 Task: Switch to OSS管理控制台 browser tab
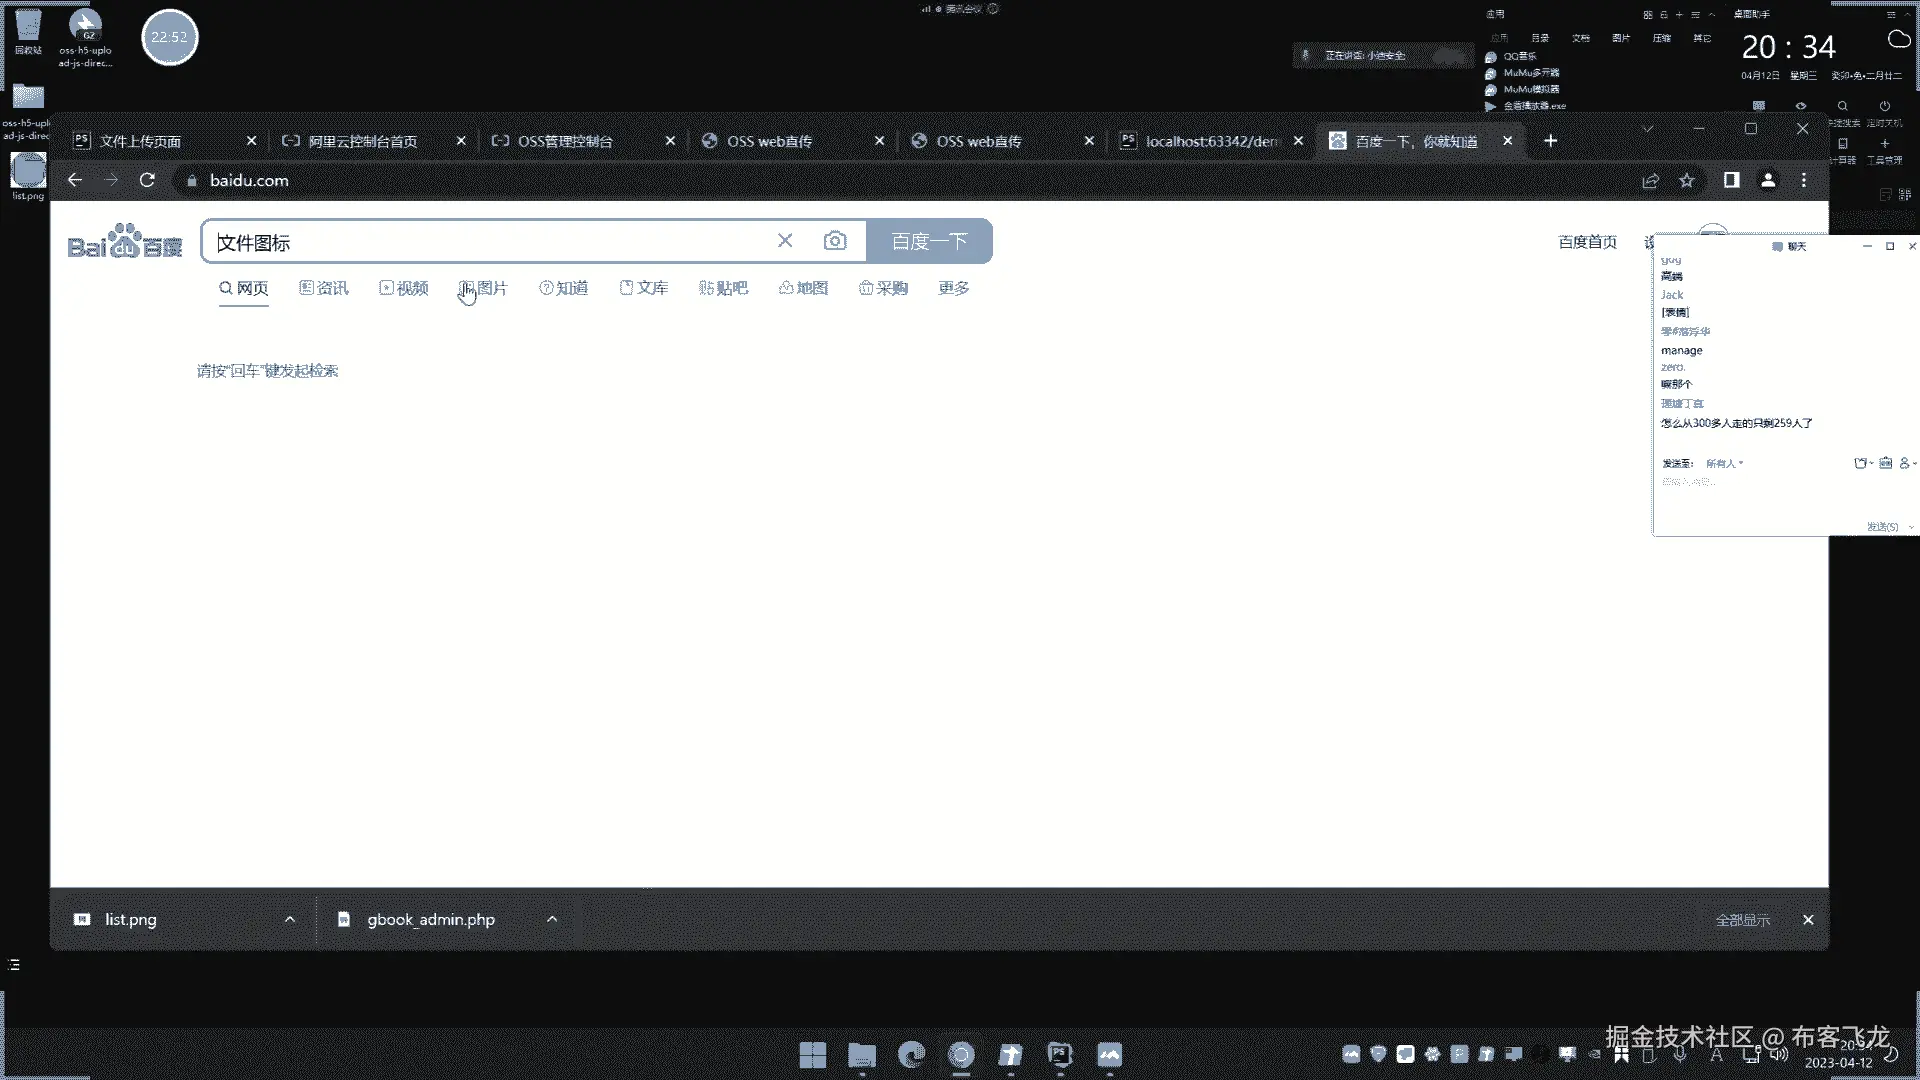pyautogui.click(x=565, y=141)
